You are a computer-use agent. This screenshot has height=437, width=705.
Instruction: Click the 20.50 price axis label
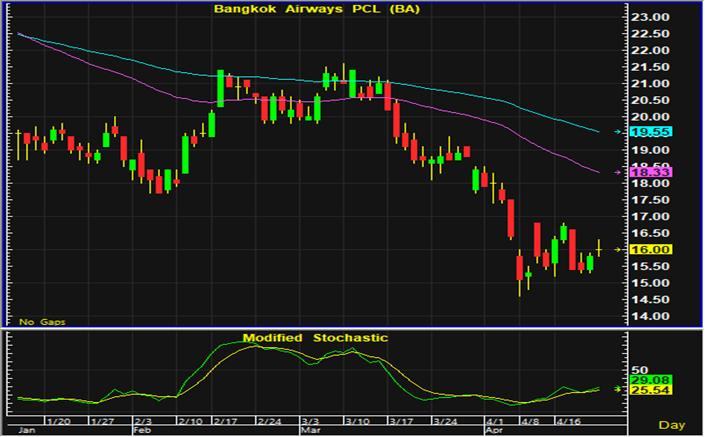(x=650, y=100)
